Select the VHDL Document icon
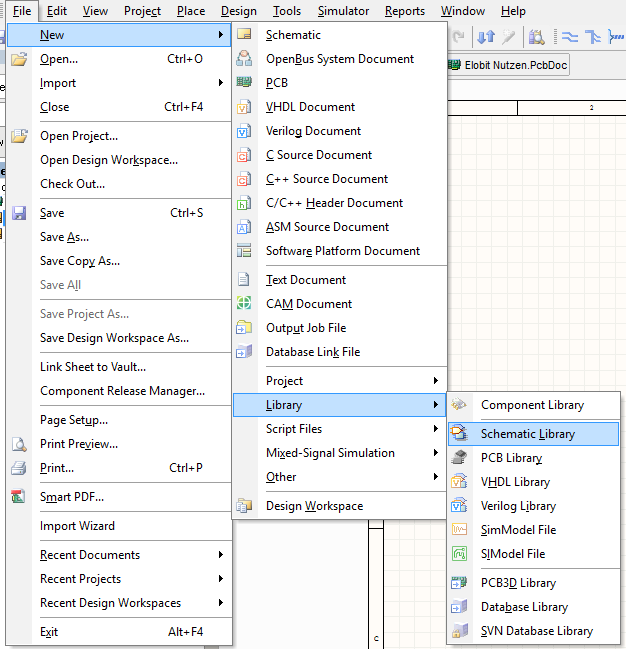Image resolution: width=626 pixels, height=649 pixels. pyautogui.click(x=245, y=107)
